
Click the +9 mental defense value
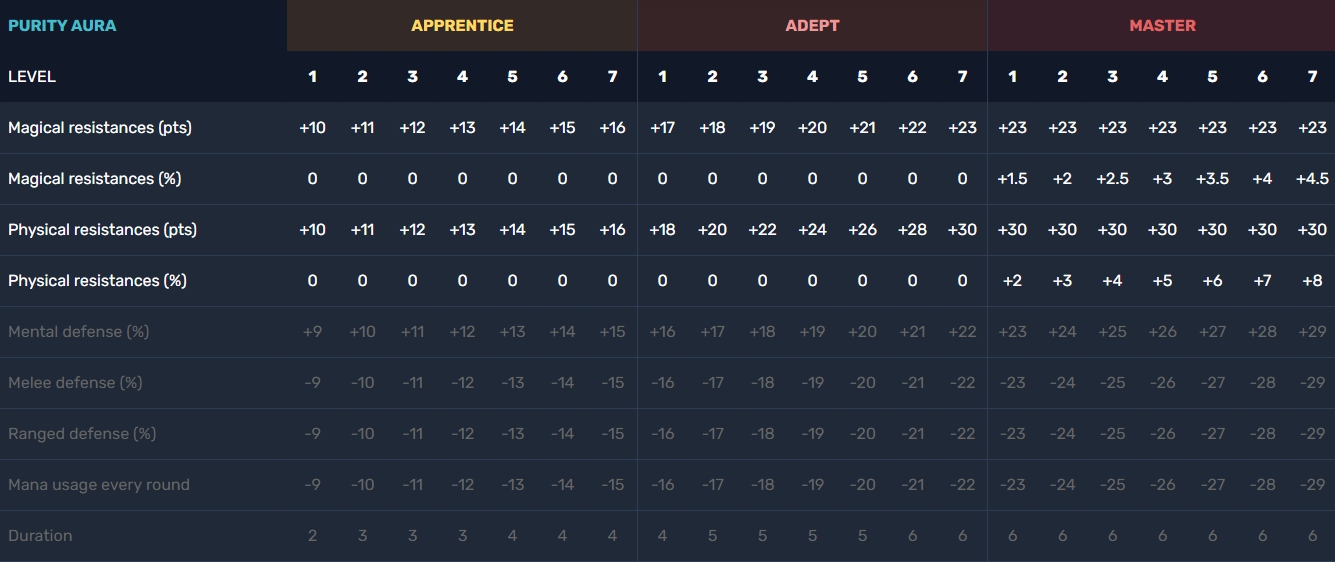coord(312,332)
